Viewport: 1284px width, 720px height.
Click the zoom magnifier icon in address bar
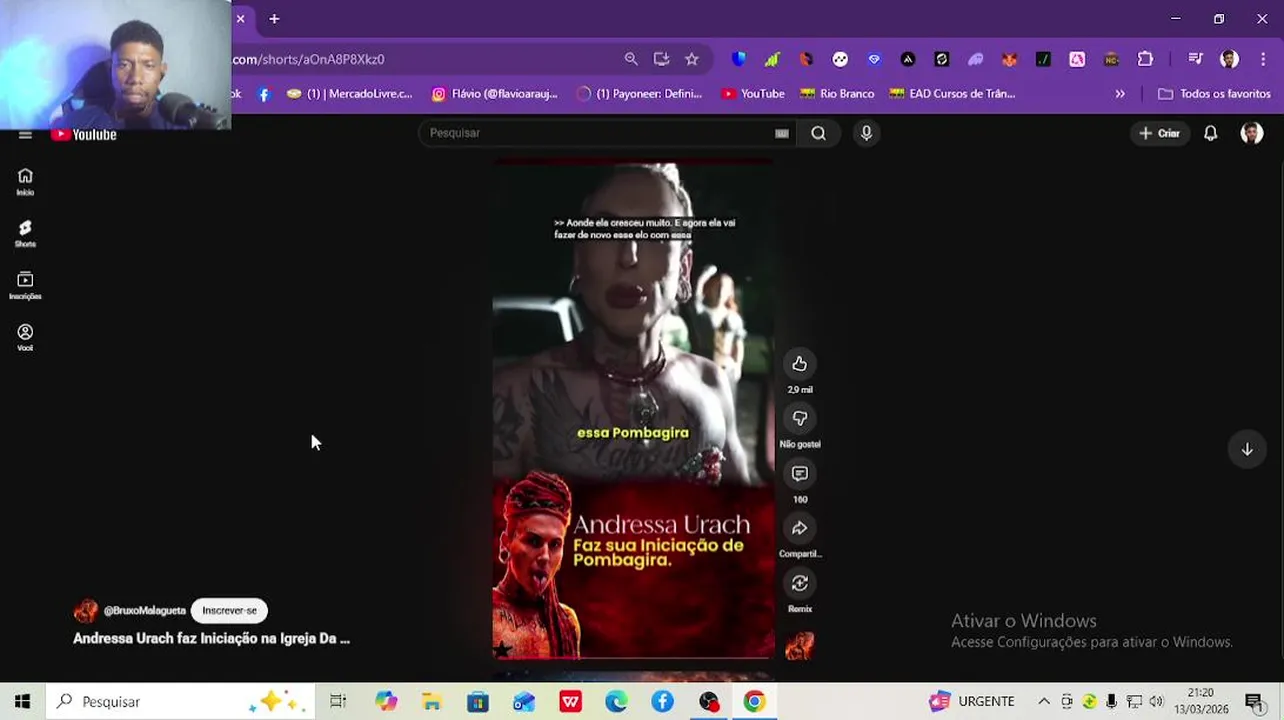pos(631,59)
